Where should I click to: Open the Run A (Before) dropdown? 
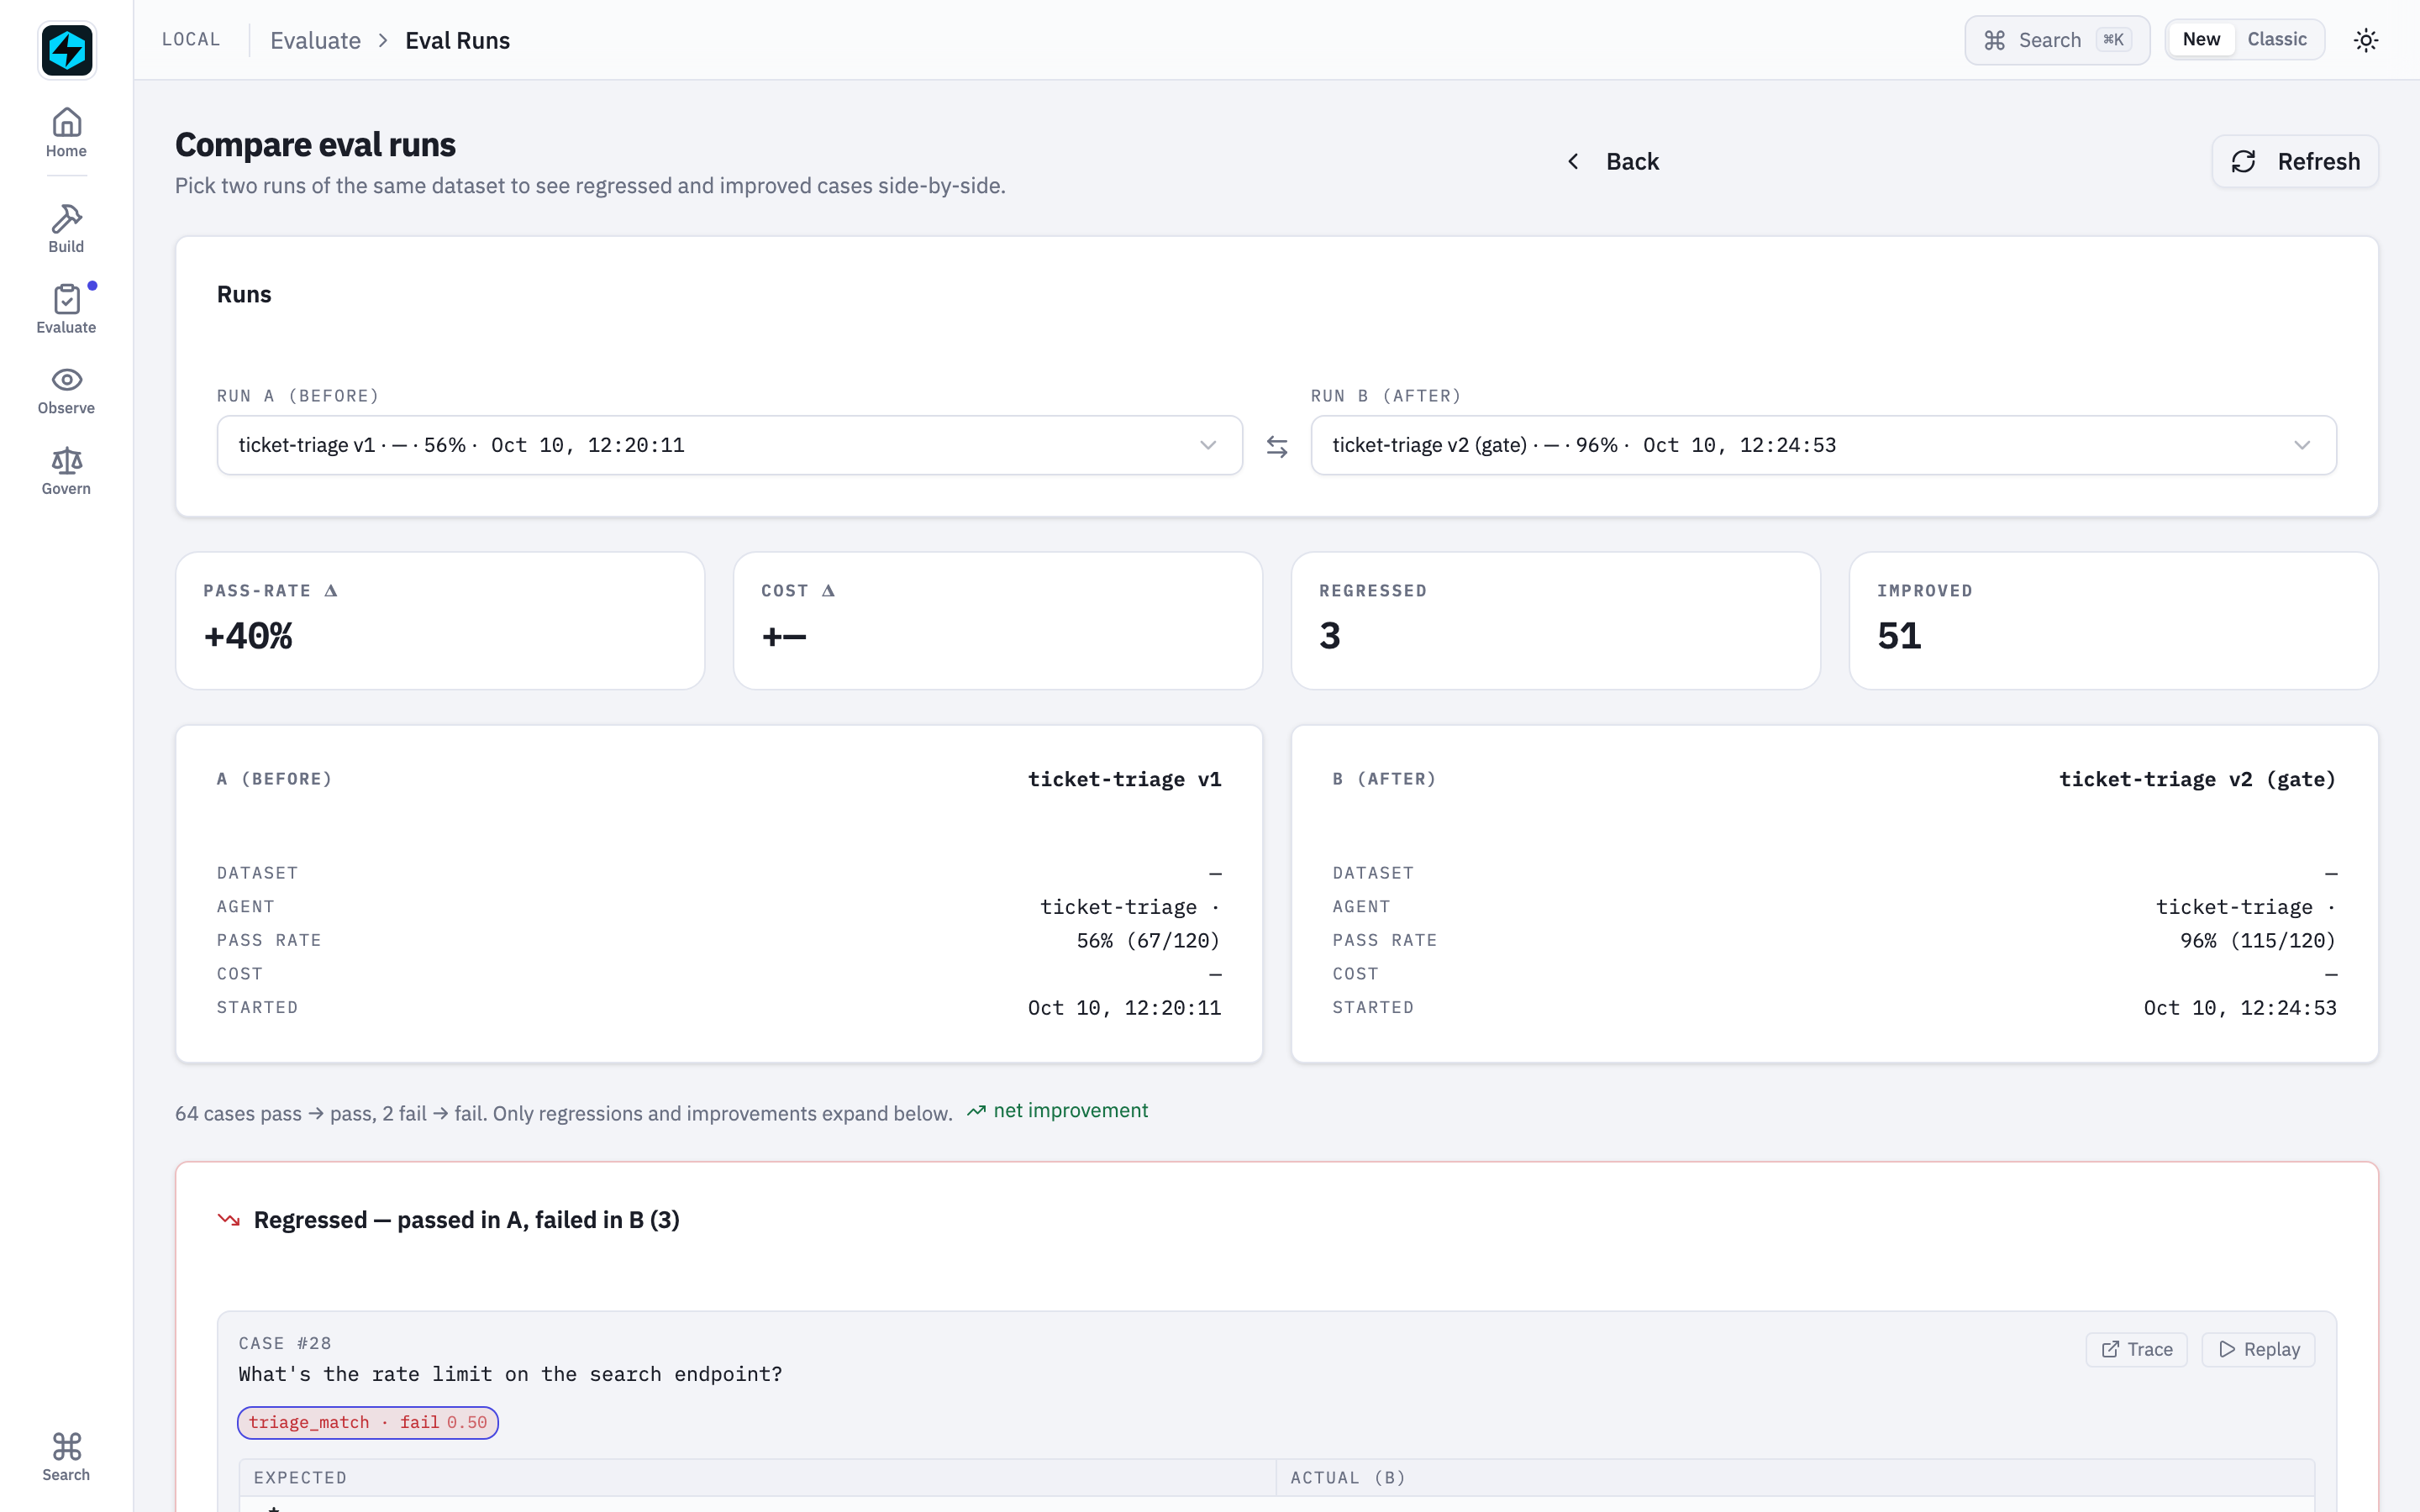tap(729, 445)
